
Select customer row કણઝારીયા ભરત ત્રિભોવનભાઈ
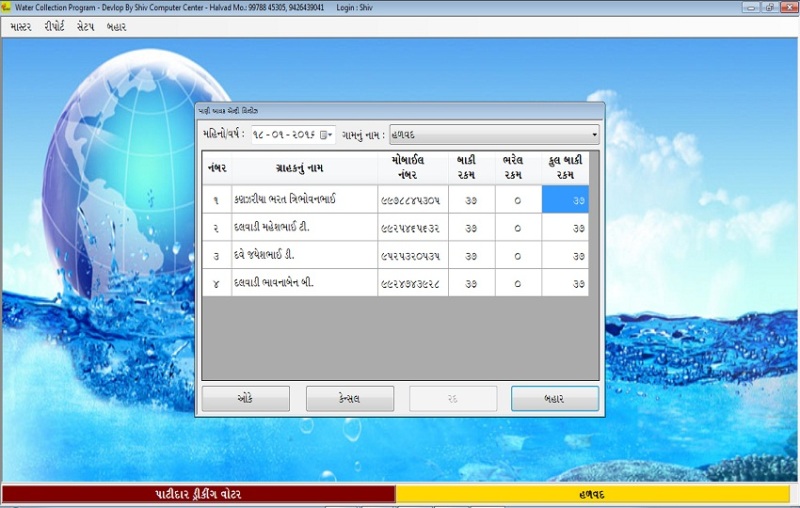(304, 199)
